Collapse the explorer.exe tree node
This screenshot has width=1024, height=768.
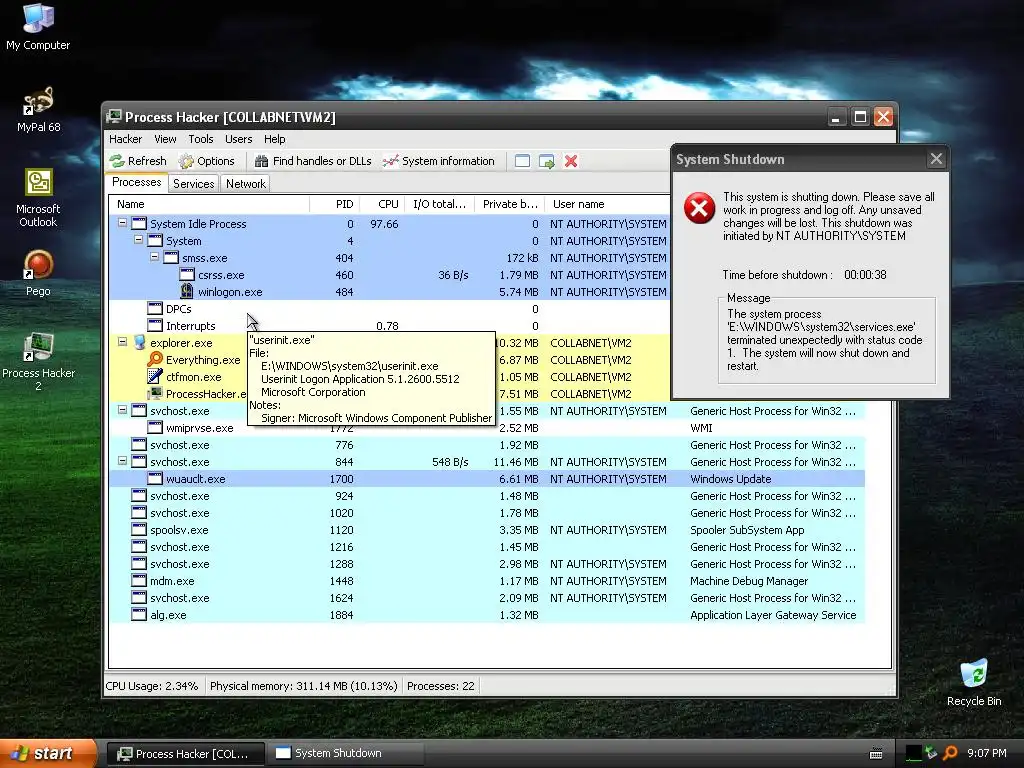(122, 342)
